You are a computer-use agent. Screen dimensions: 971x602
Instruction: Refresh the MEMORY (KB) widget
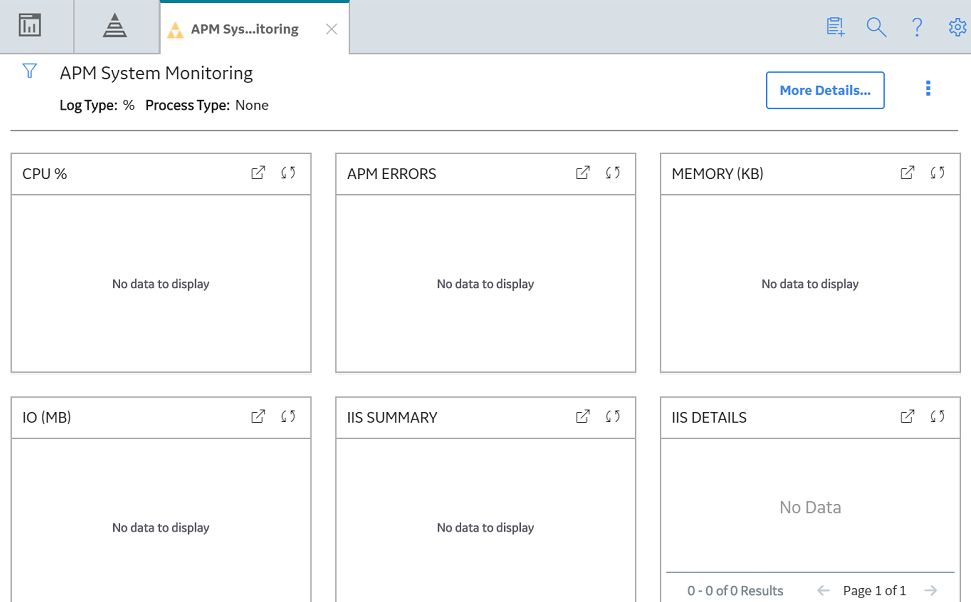[x=937, y=173]
